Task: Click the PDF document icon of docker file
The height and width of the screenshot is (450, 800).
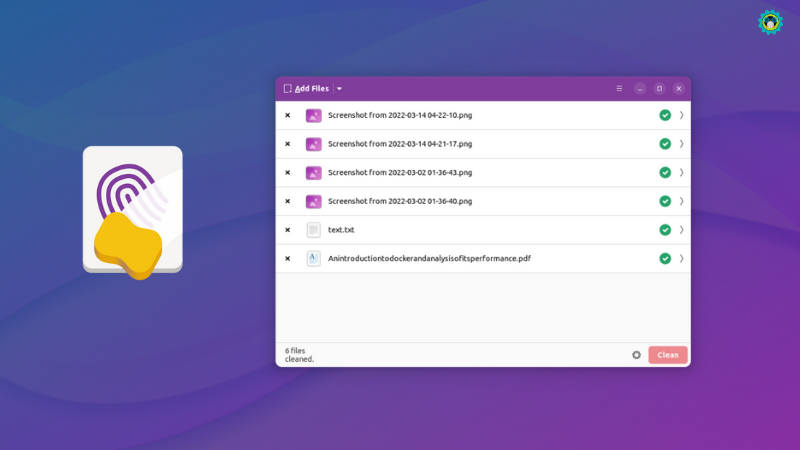Action: click(313, 258)
